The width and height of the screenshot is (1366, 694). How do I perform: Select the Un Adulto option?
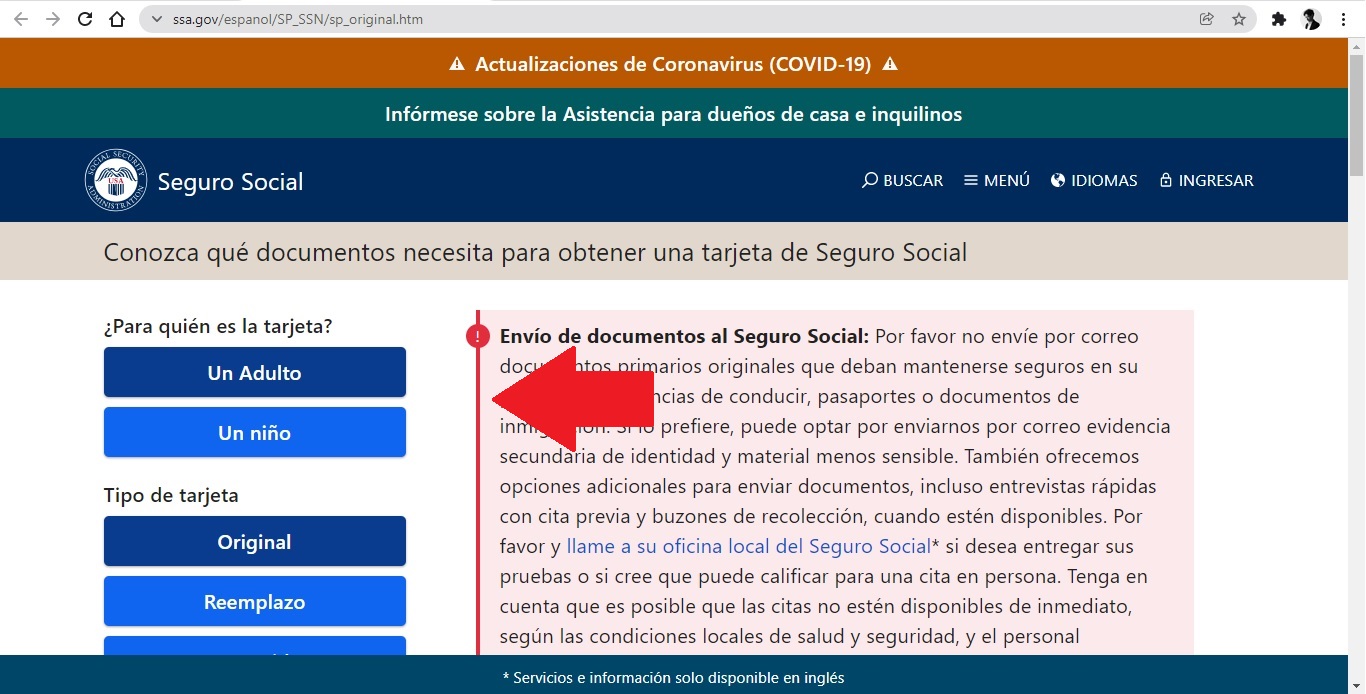pyautogui.click(x=254, y=371)
